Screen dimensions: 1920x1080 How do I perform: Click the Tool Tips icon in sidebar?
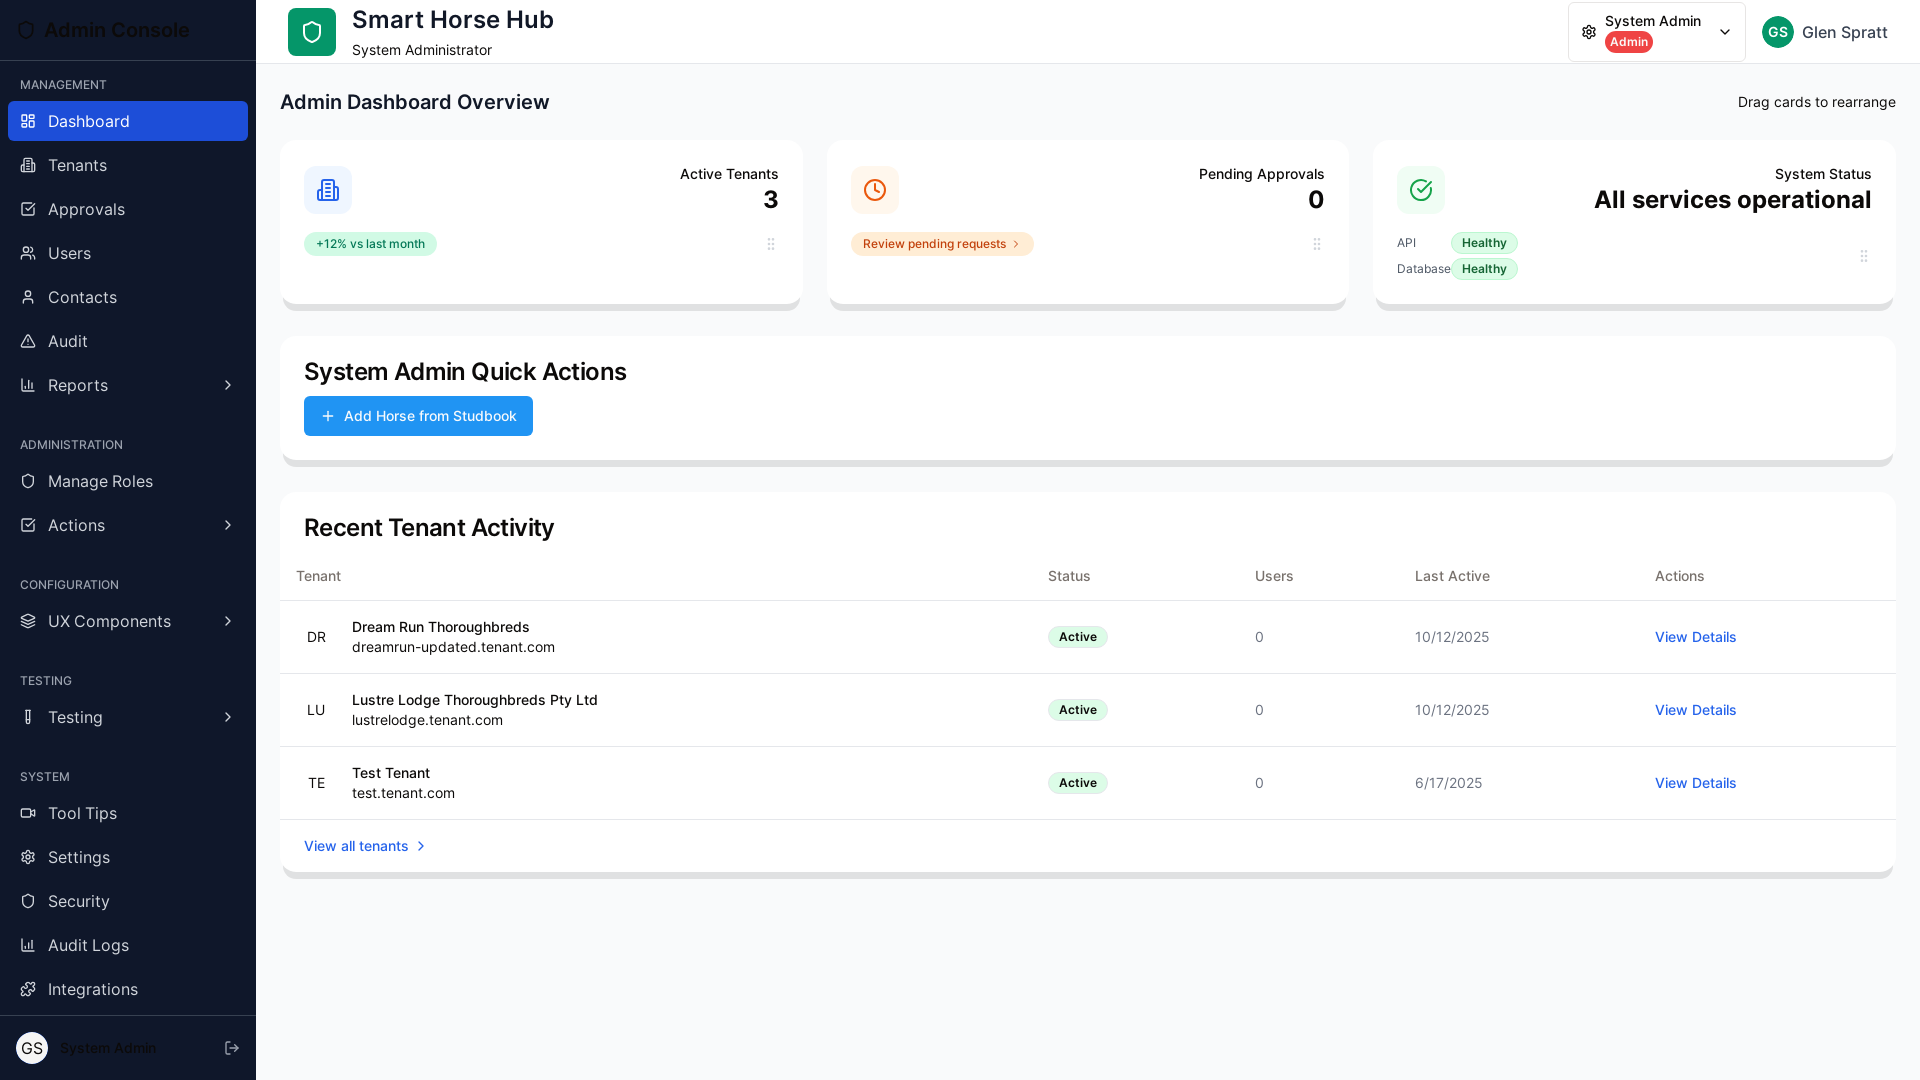(28, 813)
